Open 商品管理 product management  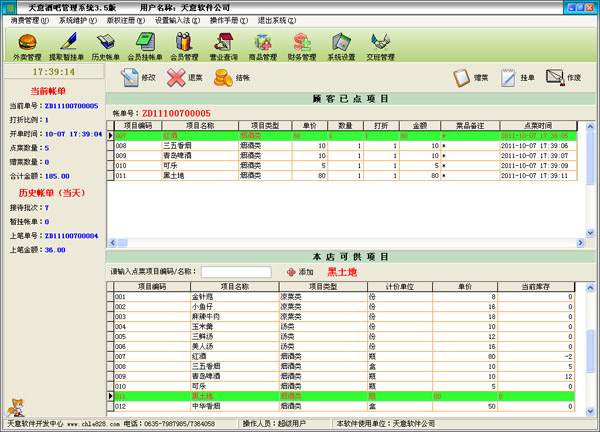point(262,45)
